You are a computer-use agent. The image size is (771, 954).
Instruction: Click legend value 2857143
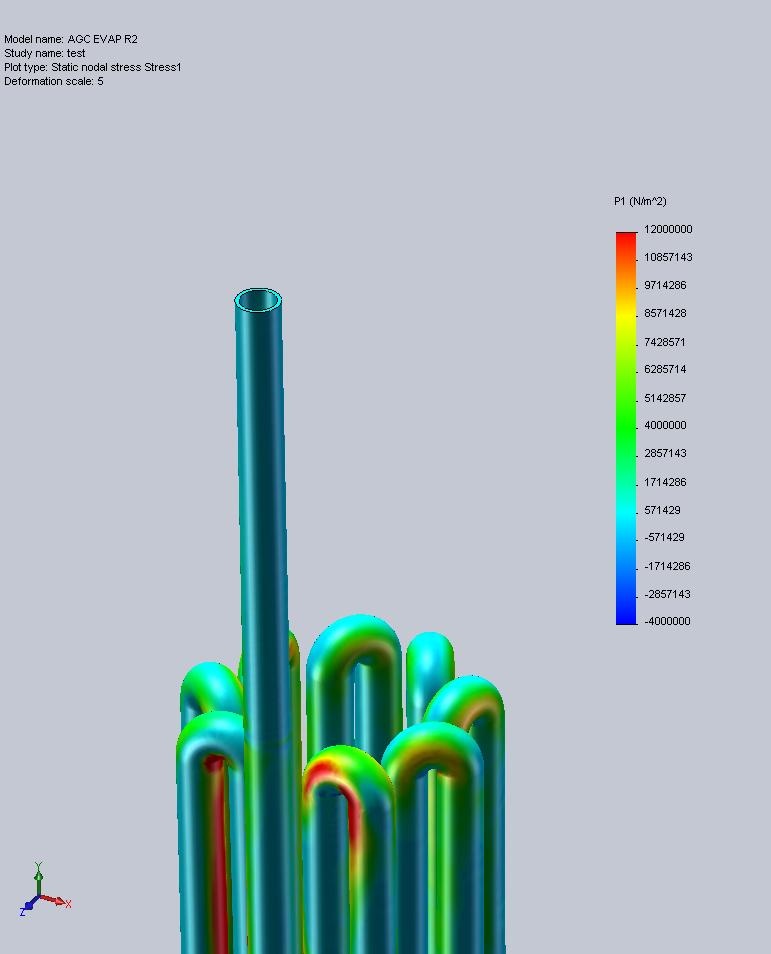665,453
